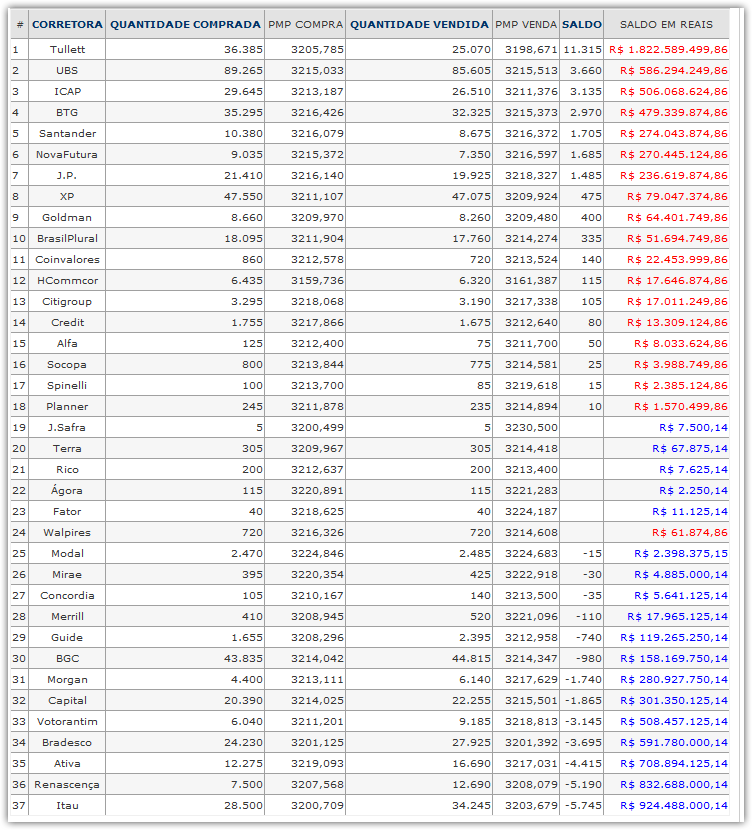The height and width of the screenshot is (830, 752).
Task: Click the Credit broker cell
Action: 67,322
